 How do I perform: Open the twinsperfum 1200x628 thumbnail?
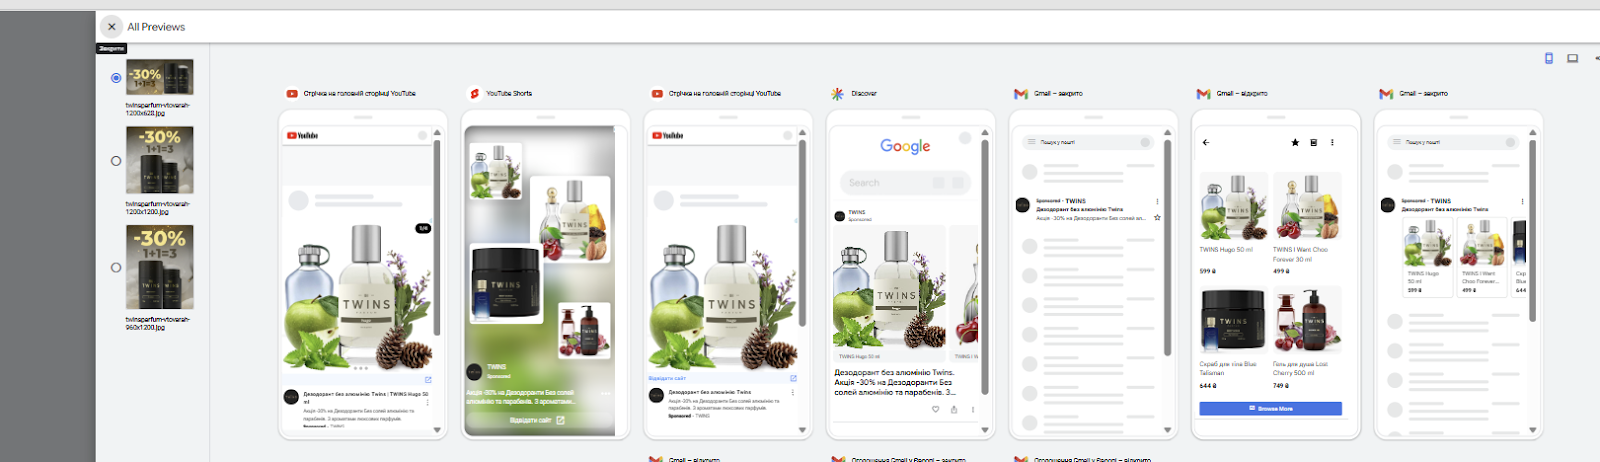[160, 77]
